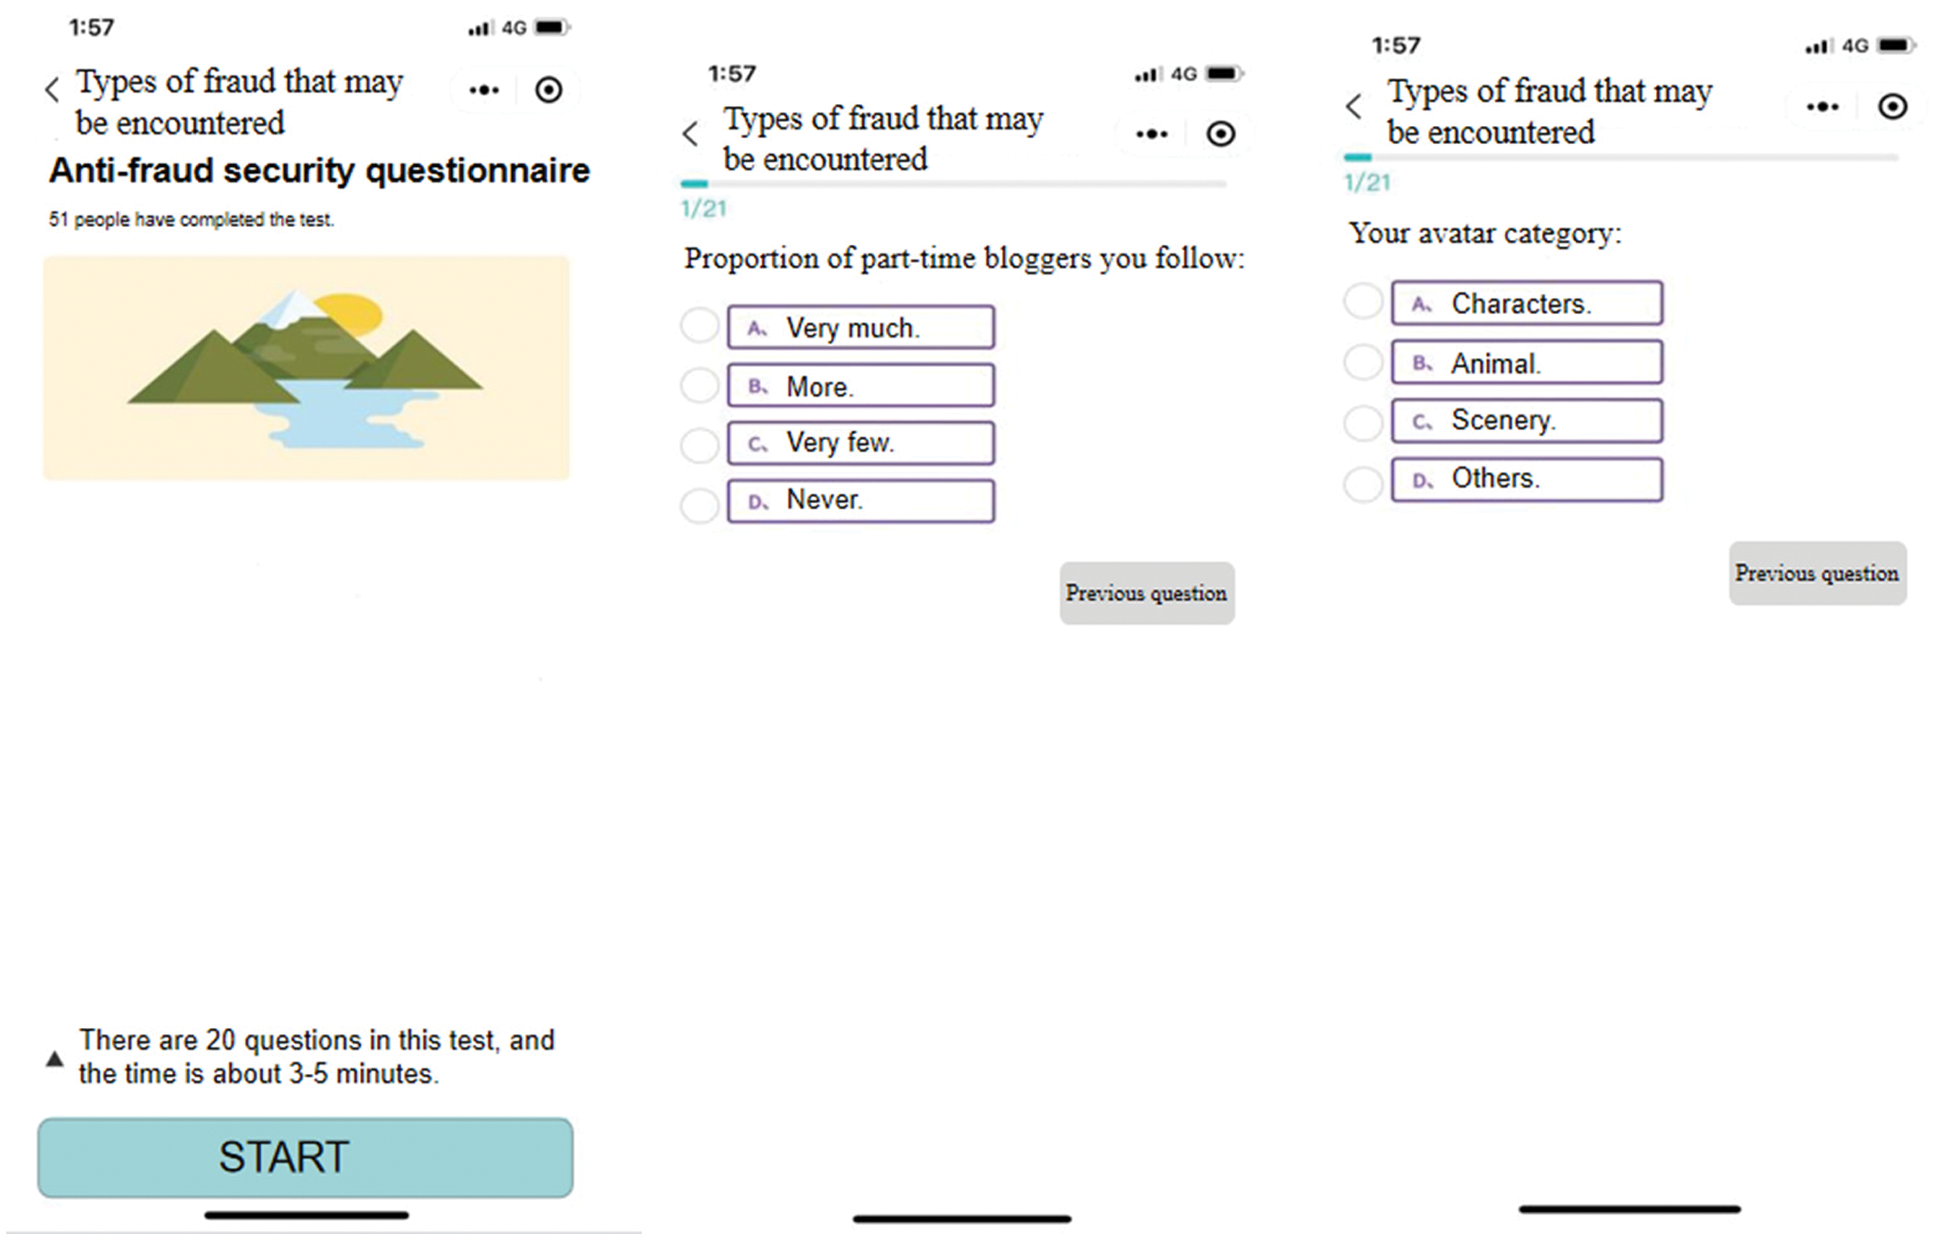Open three-dots menu on the avatar category screen
The height and width of the screenshot is (1239, 1945).
coord(1822,106)
